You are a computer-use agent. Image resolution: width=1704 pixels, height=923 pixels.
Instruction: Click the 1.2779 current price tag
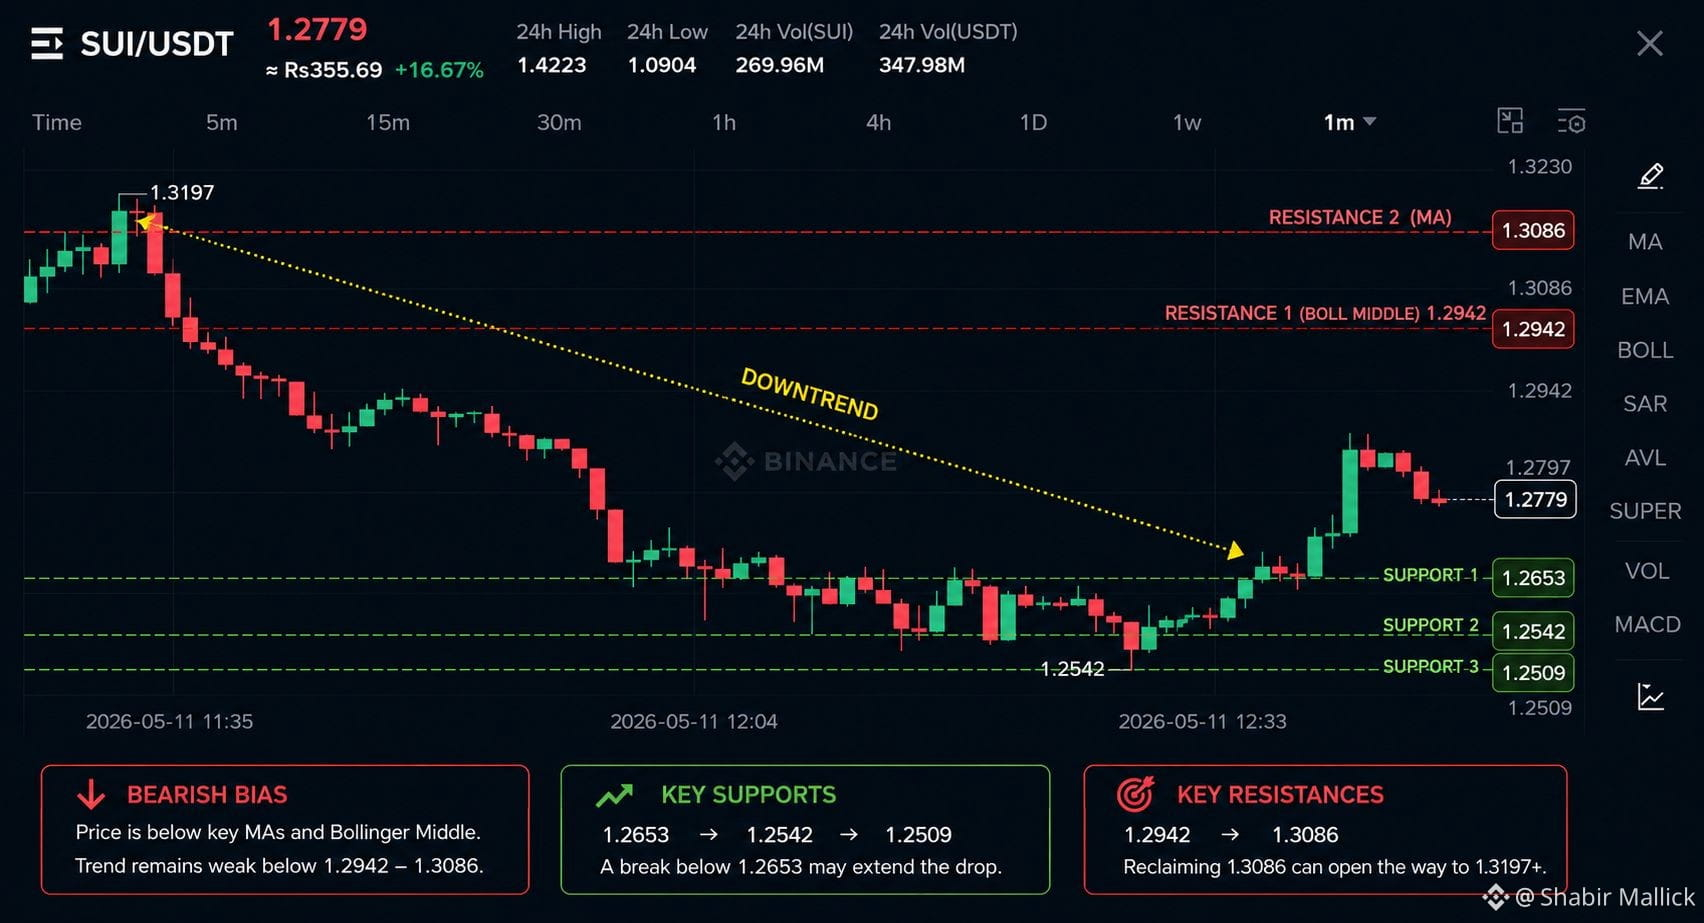[1535, 499]
